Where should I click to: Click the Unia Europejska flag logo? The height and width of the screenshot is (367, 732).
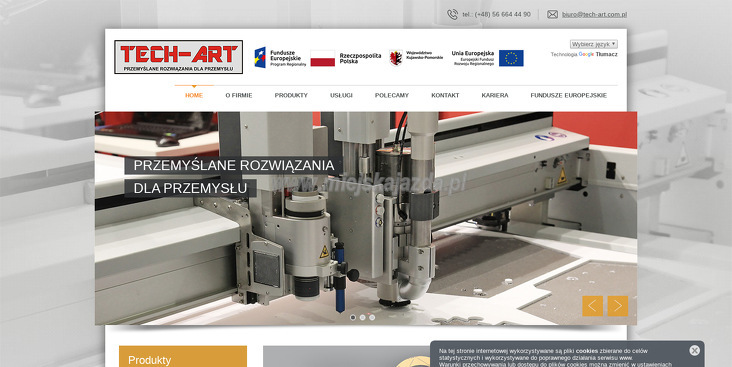[487, 58]
